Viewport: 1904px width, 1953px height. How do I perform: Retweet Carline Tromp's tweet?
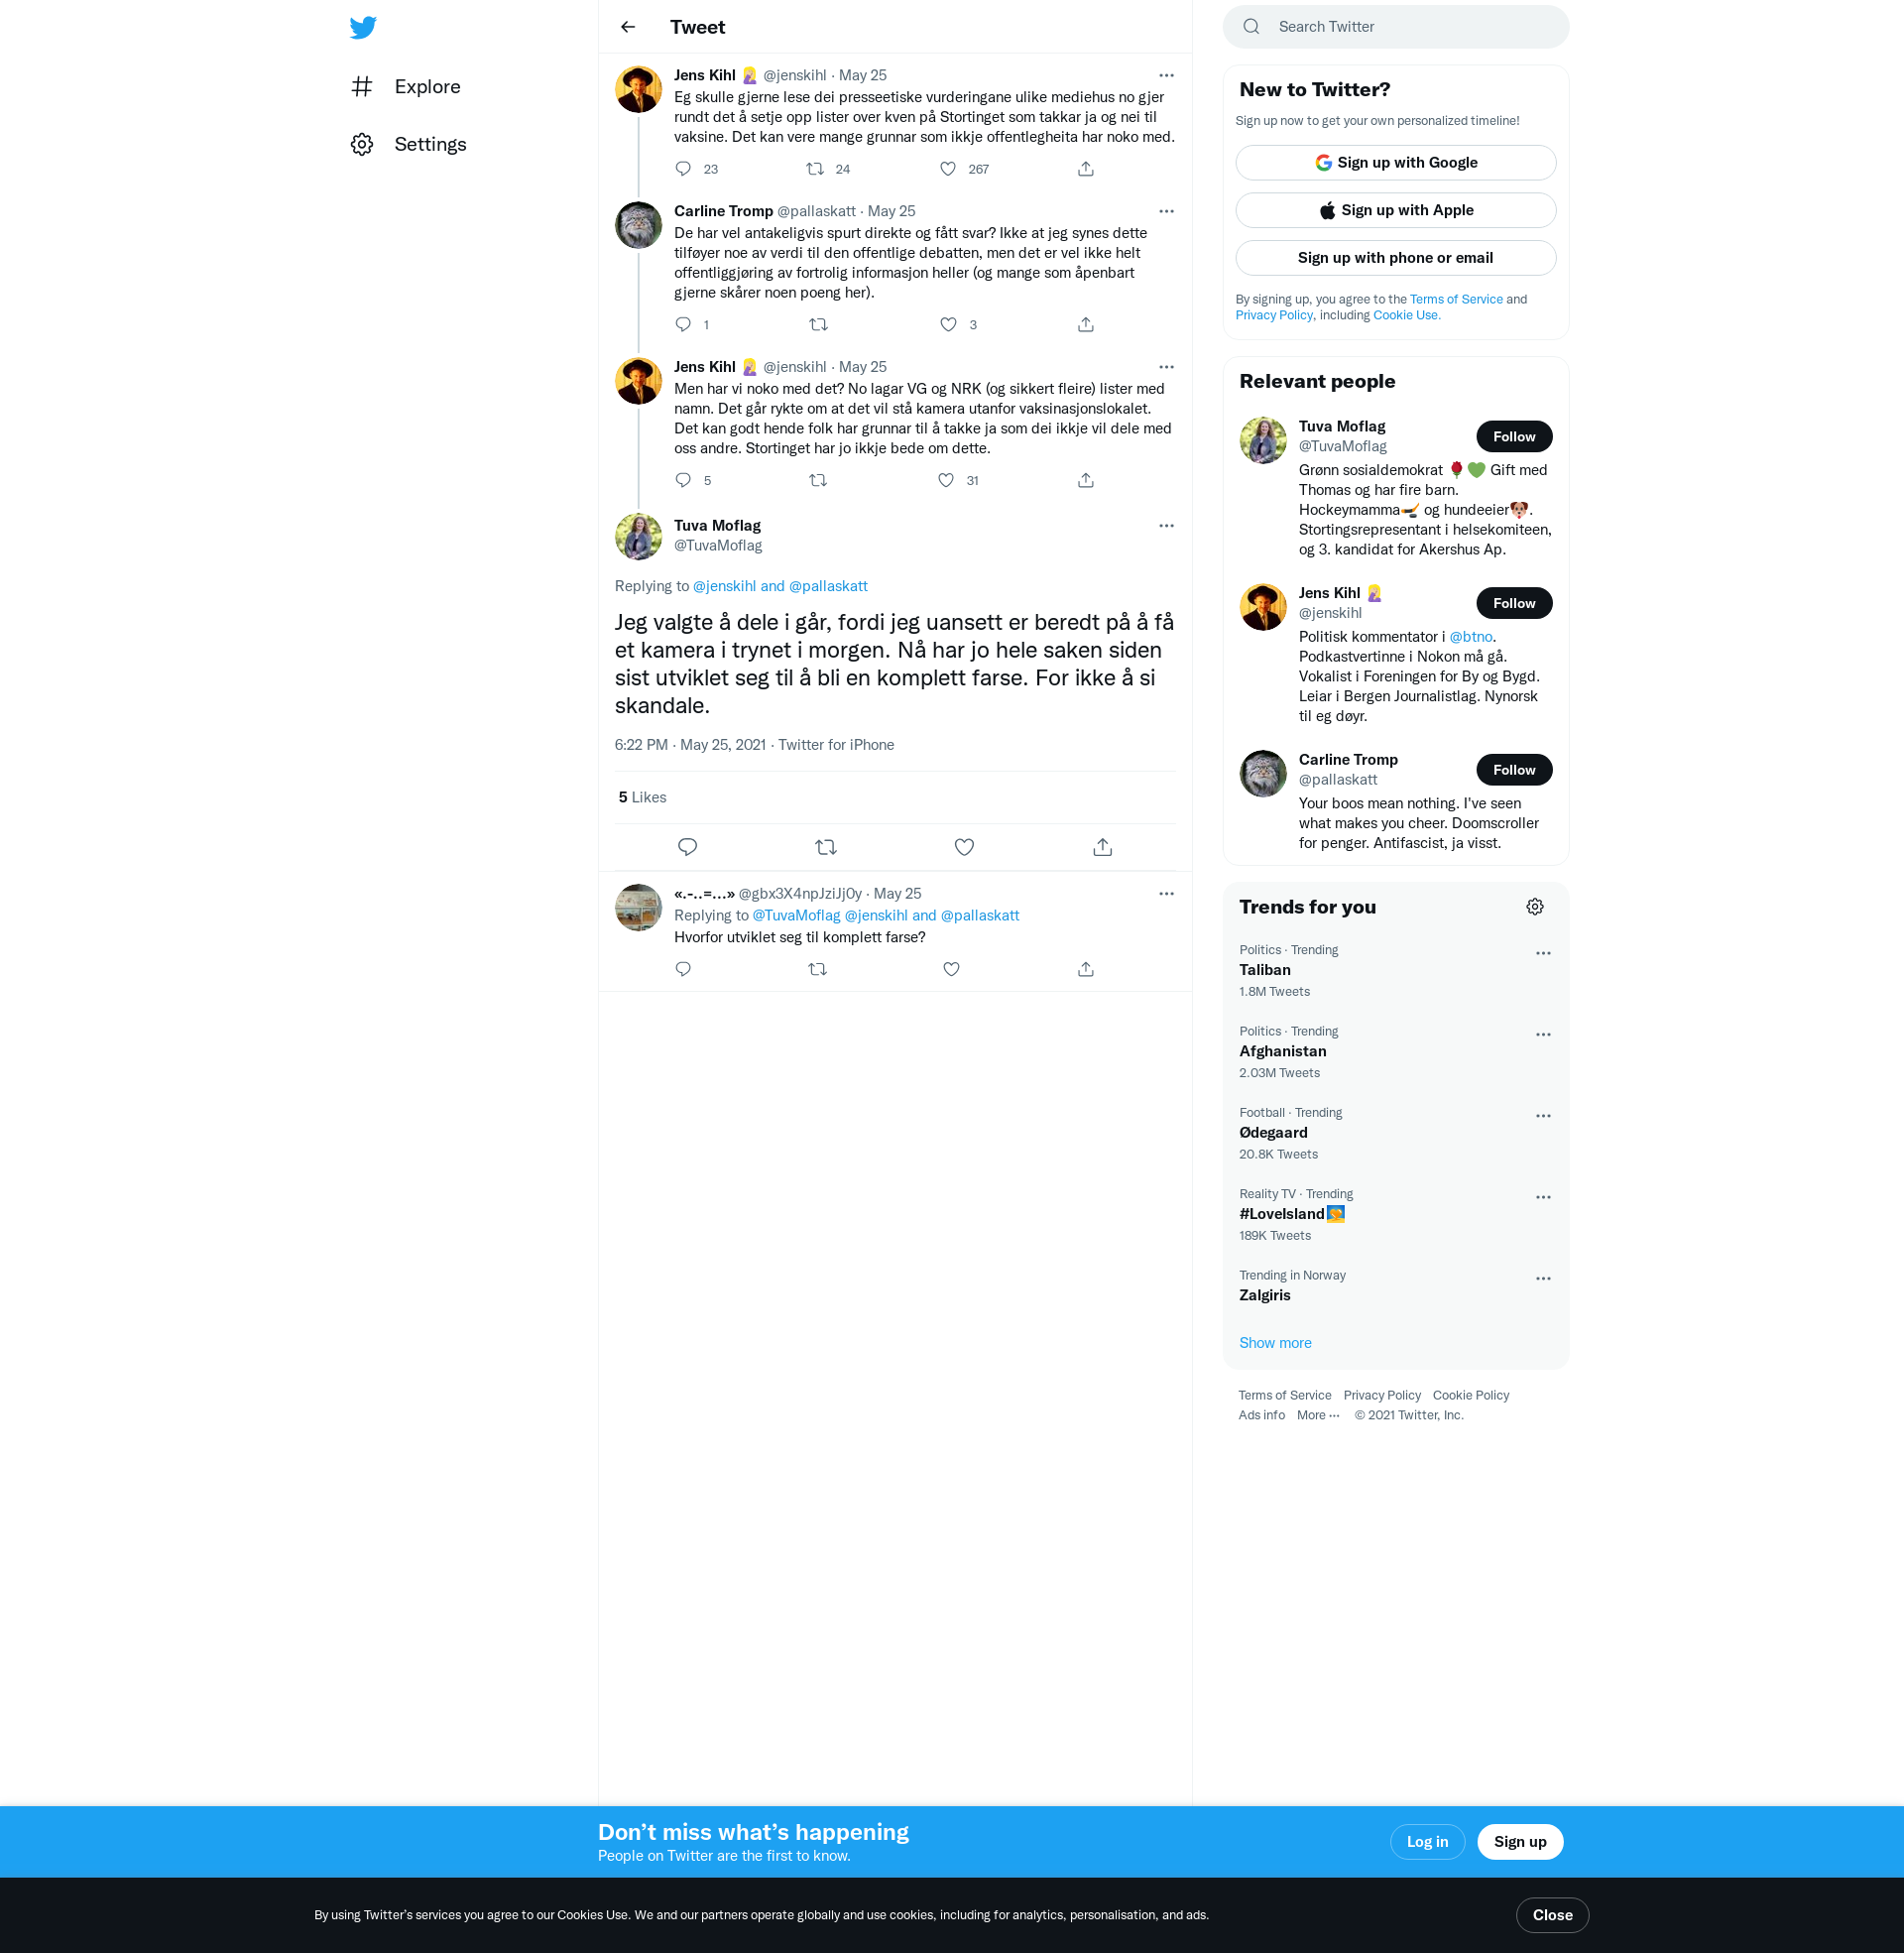(x=818, y=324)
